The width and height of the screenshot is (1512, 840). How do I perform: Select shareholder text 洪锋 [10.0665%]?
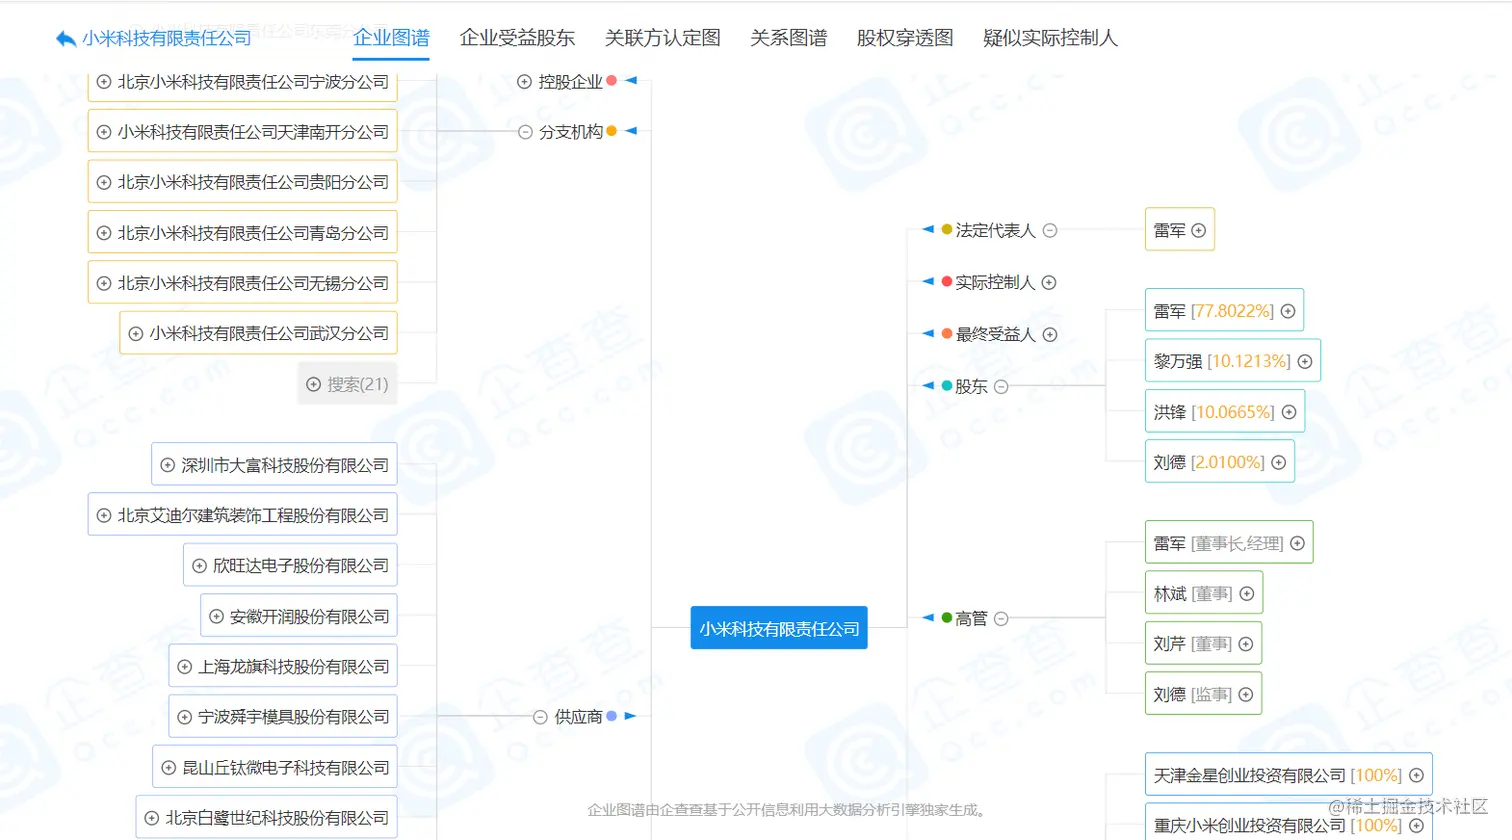coord(1214,412)
